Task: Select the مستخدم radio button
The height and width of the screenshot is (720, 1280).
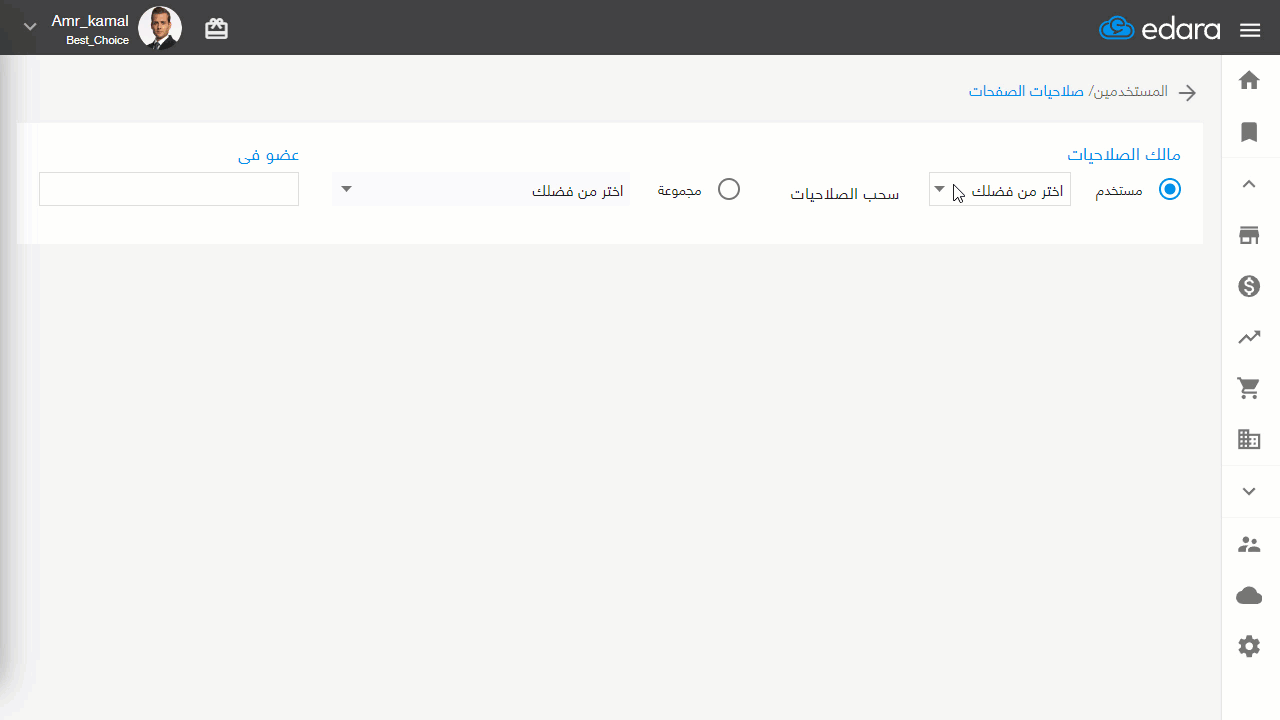Action: tap(1170, 189)
